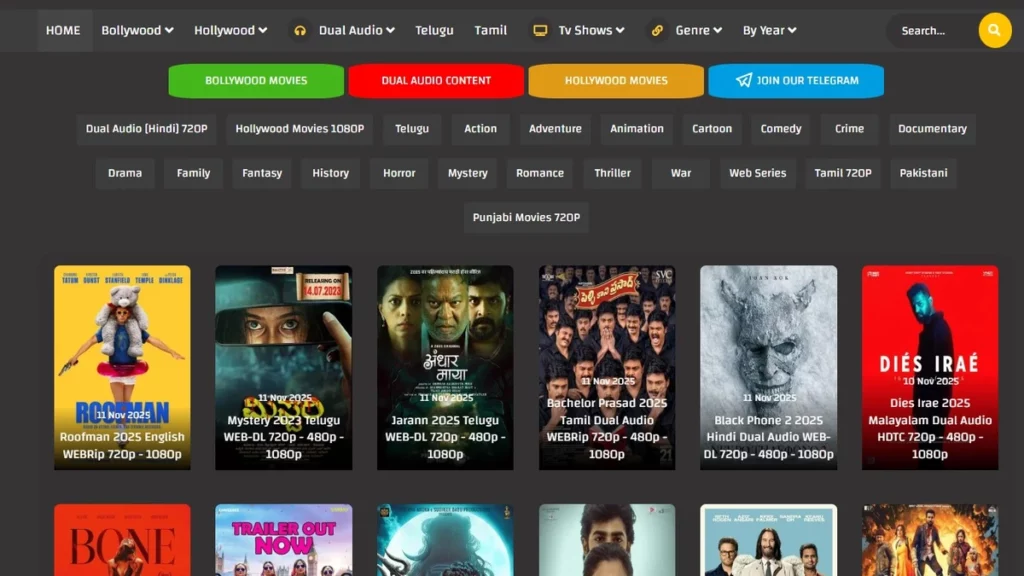The image size is (1024, 576).
Task: Open the Tv Shows dropdown
Action: (584, 31)
